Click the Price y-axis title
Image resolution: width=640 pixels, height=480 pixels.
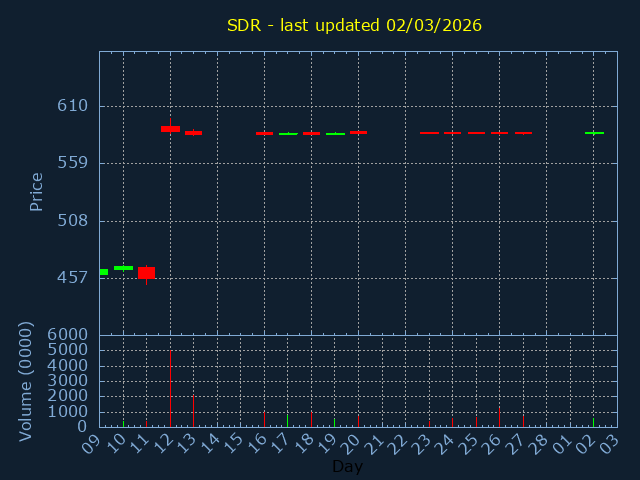coord(37,191)
